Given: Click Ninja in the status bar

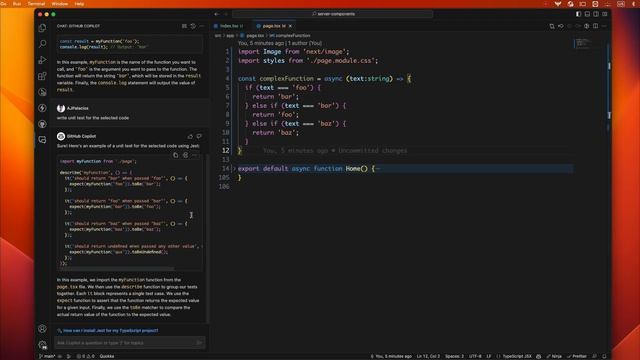Looking at the screenshot, I should point(554,356).
